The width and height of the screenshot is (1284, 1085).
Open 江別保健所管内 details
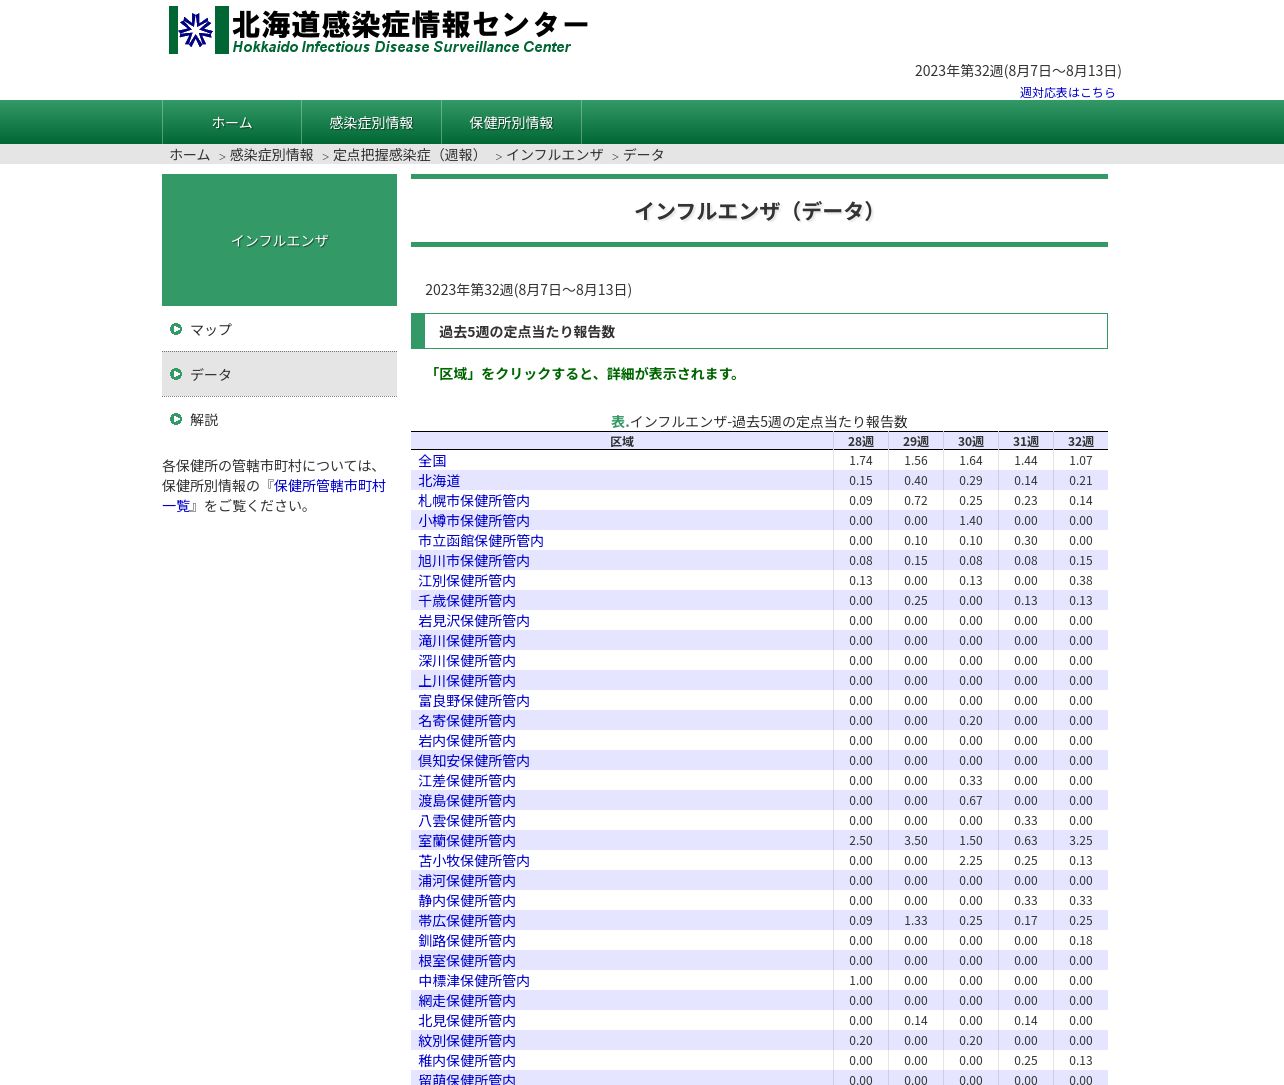[467, 581]
